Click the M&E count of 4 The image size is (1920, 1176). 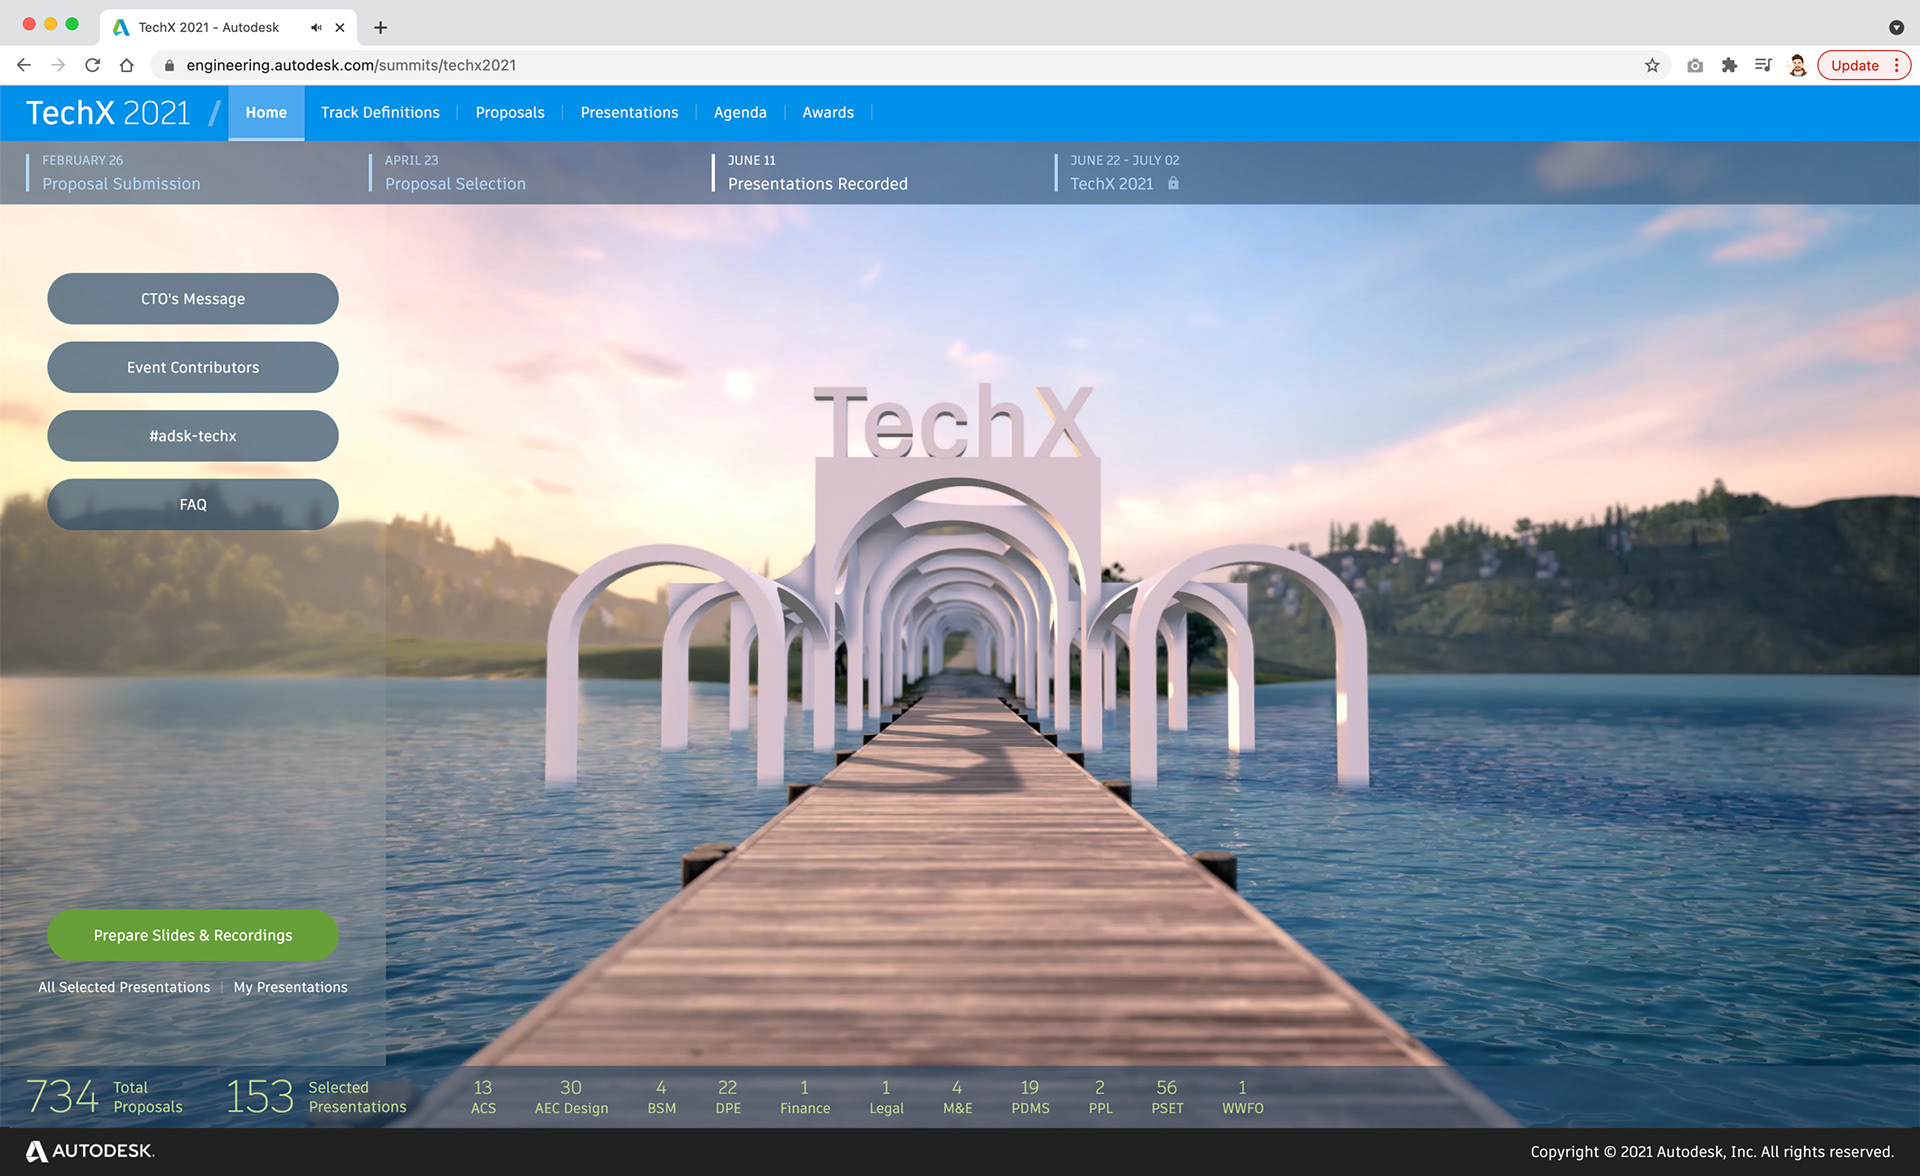click(x=957, y=1096)
